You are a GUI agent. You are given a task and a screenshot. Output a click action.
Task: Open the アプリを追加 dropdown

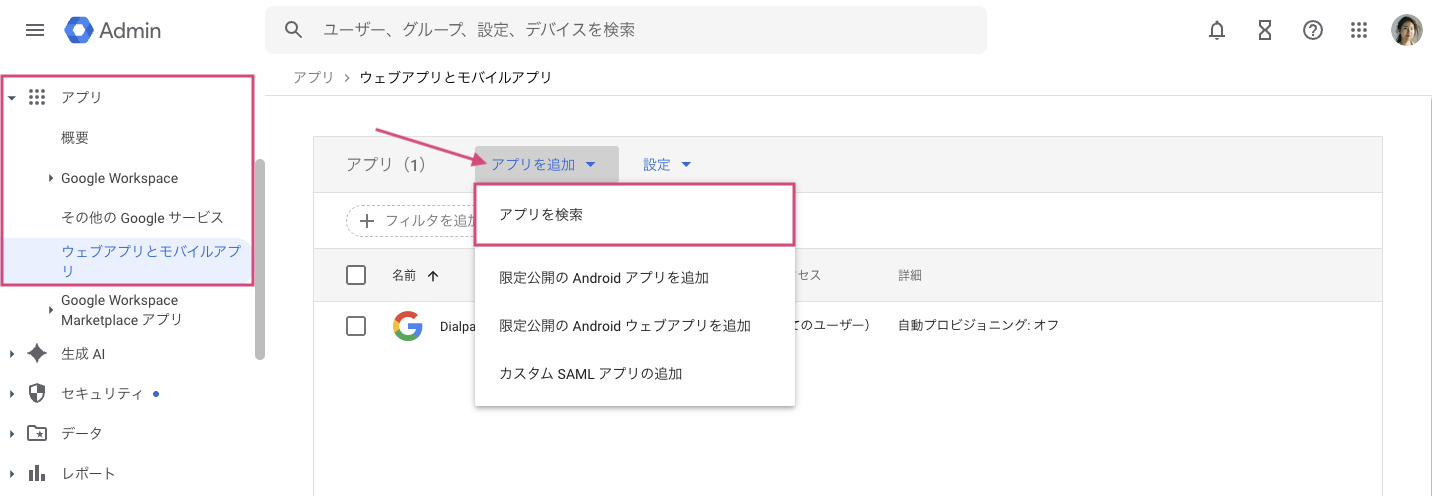[x=545, y=165]
